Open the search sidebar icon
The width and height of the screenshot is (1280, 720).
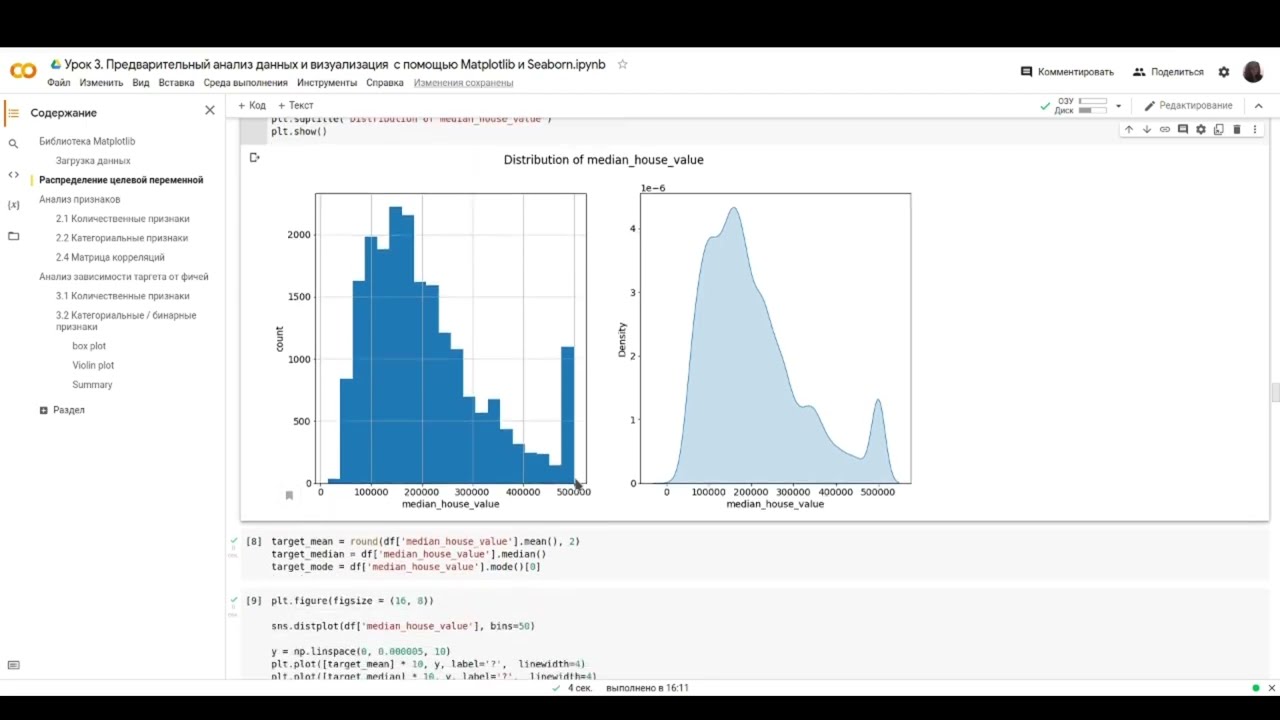13,143
